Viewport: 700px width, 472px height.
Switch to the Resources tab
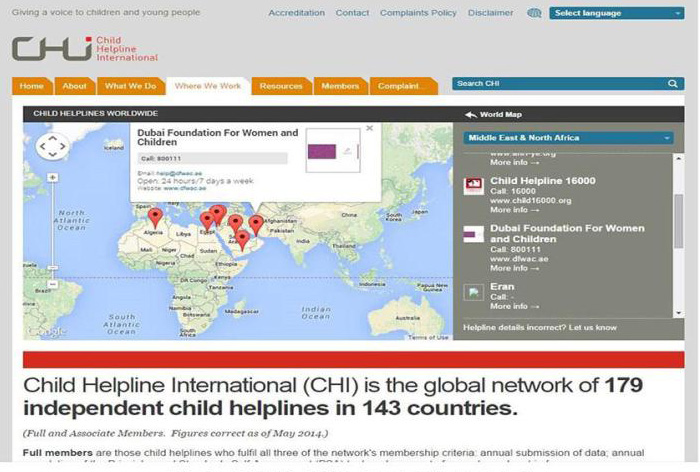pyautogui.click(x=281, y=86)
